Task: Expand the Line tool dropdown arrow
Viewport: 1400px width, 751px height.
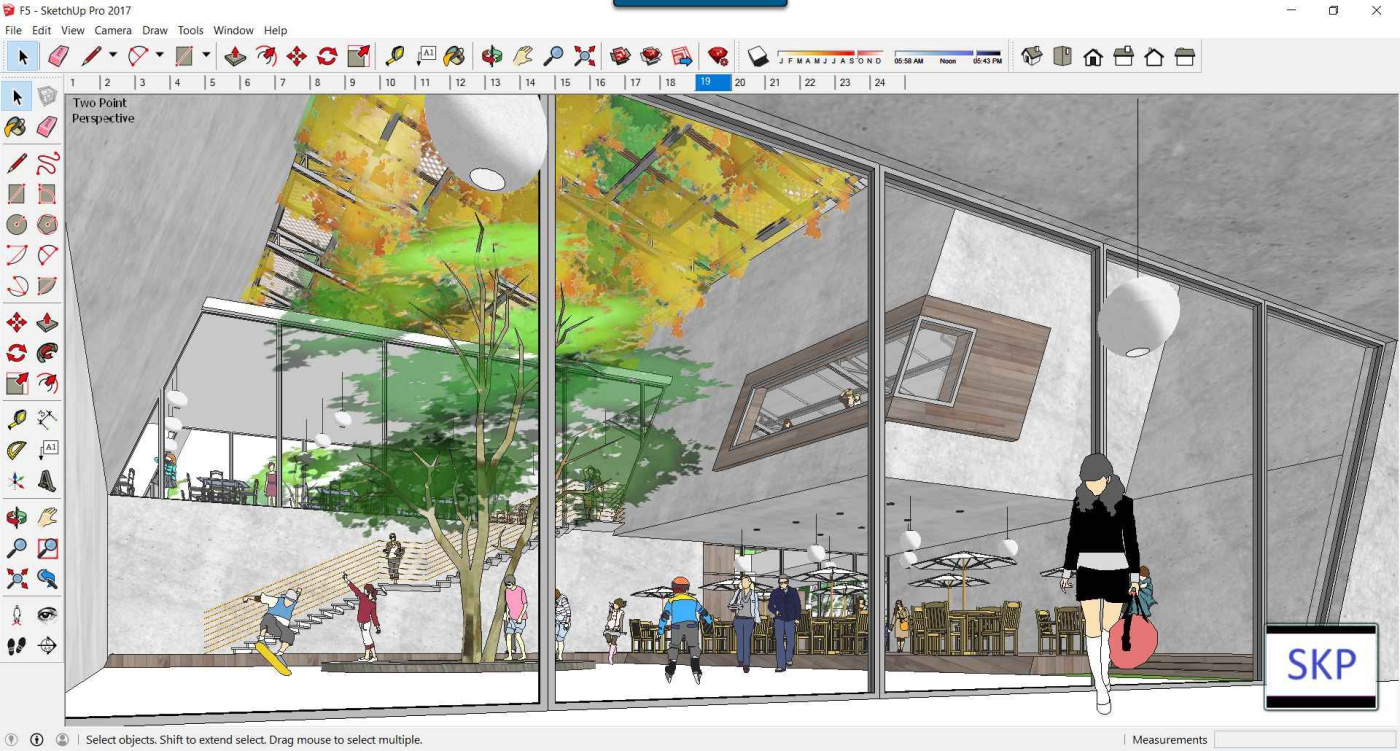Action: [113, 56]
